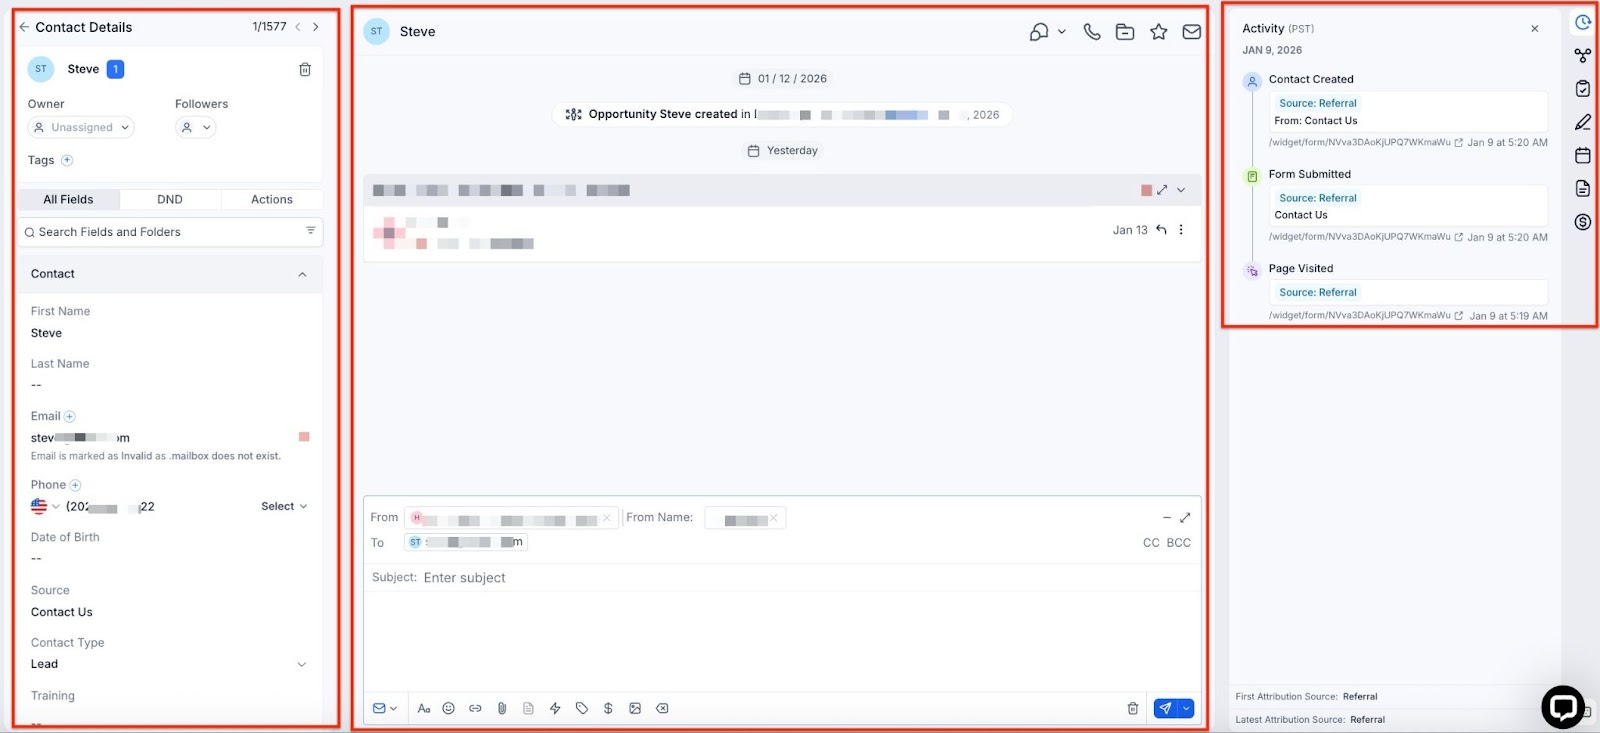The image size is (1600, 733).
Task: Go to the next contact record
Action: (316, 27)
